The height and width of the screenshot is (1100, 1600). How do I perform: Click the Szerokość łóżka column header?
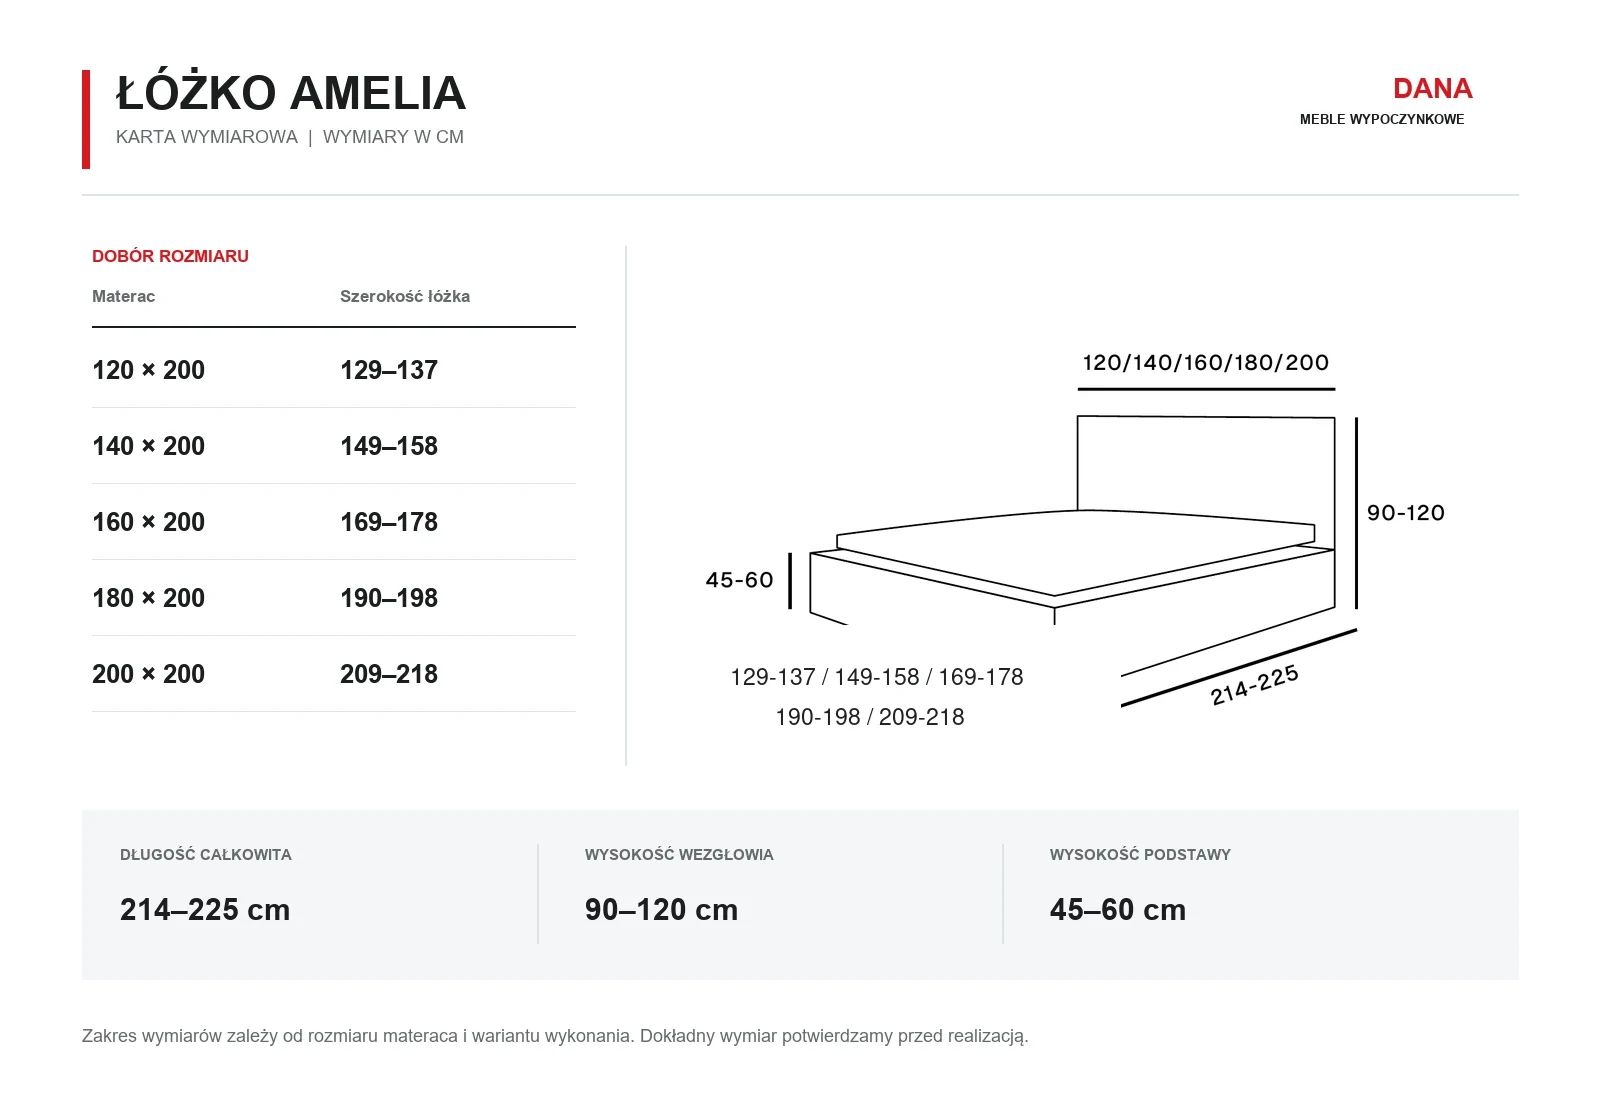coord(405,296)
